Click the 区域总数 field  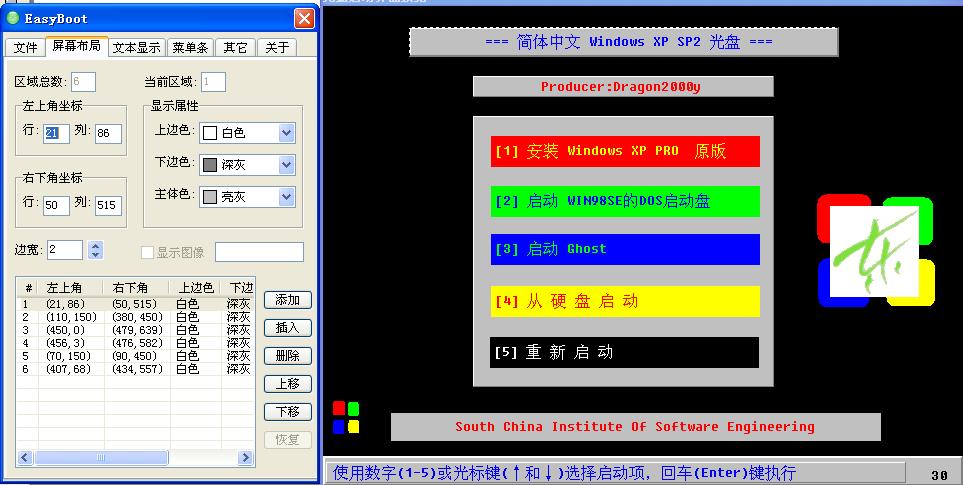point(83,82)
